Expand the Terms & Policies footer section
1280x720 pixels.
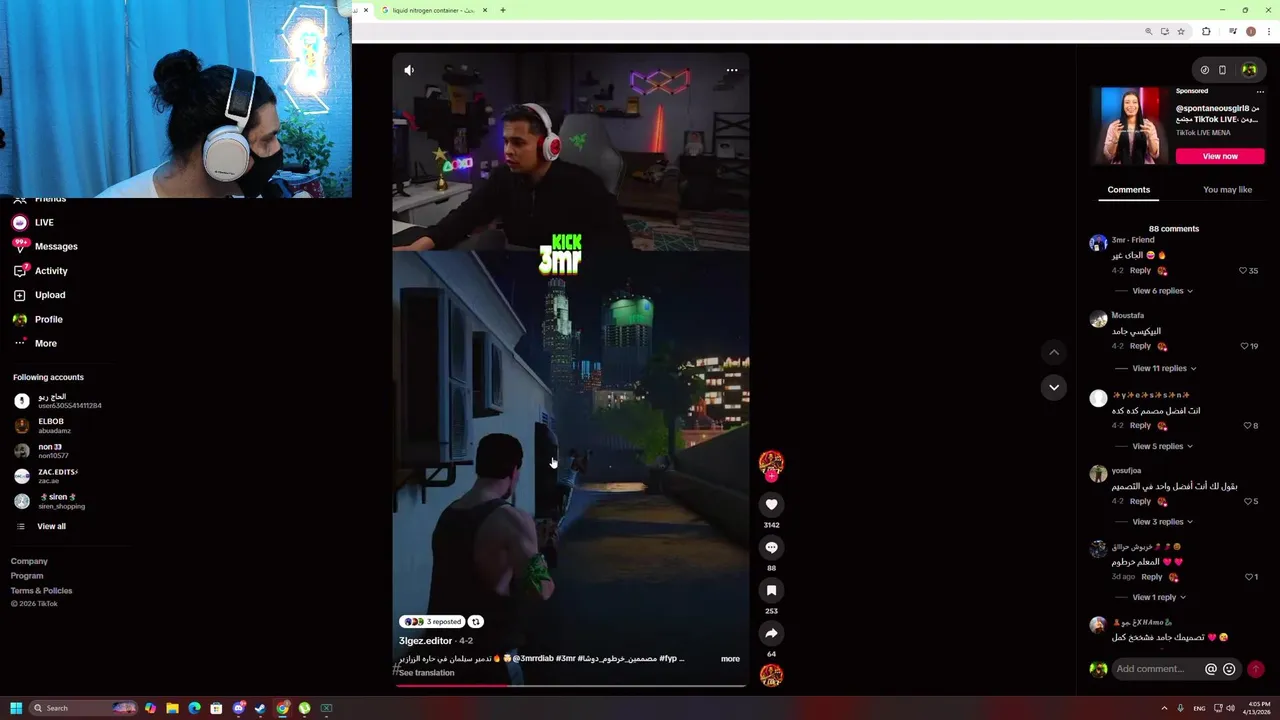pyautogui.click(x=41, y=591)
